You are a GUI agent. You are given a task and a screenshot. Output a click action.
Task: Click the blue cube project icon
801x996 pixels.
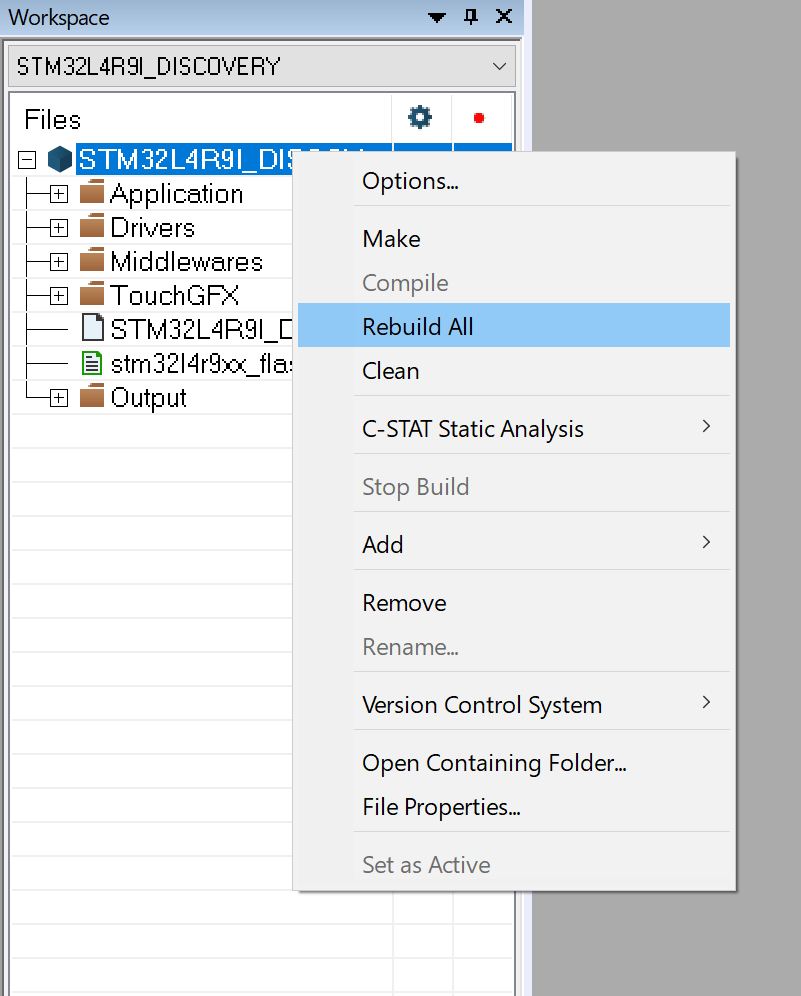tap(60, 159)
